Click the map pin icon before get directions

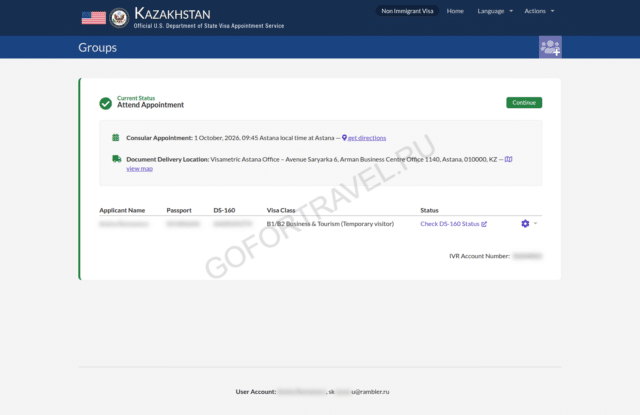pos(344,138)
